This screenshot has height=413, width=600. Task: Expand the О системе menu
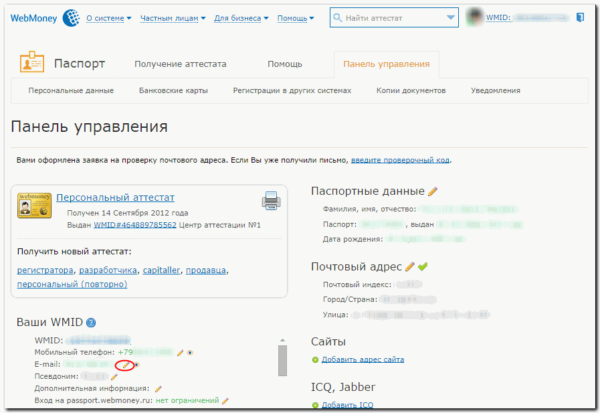(x=109, y=18)
